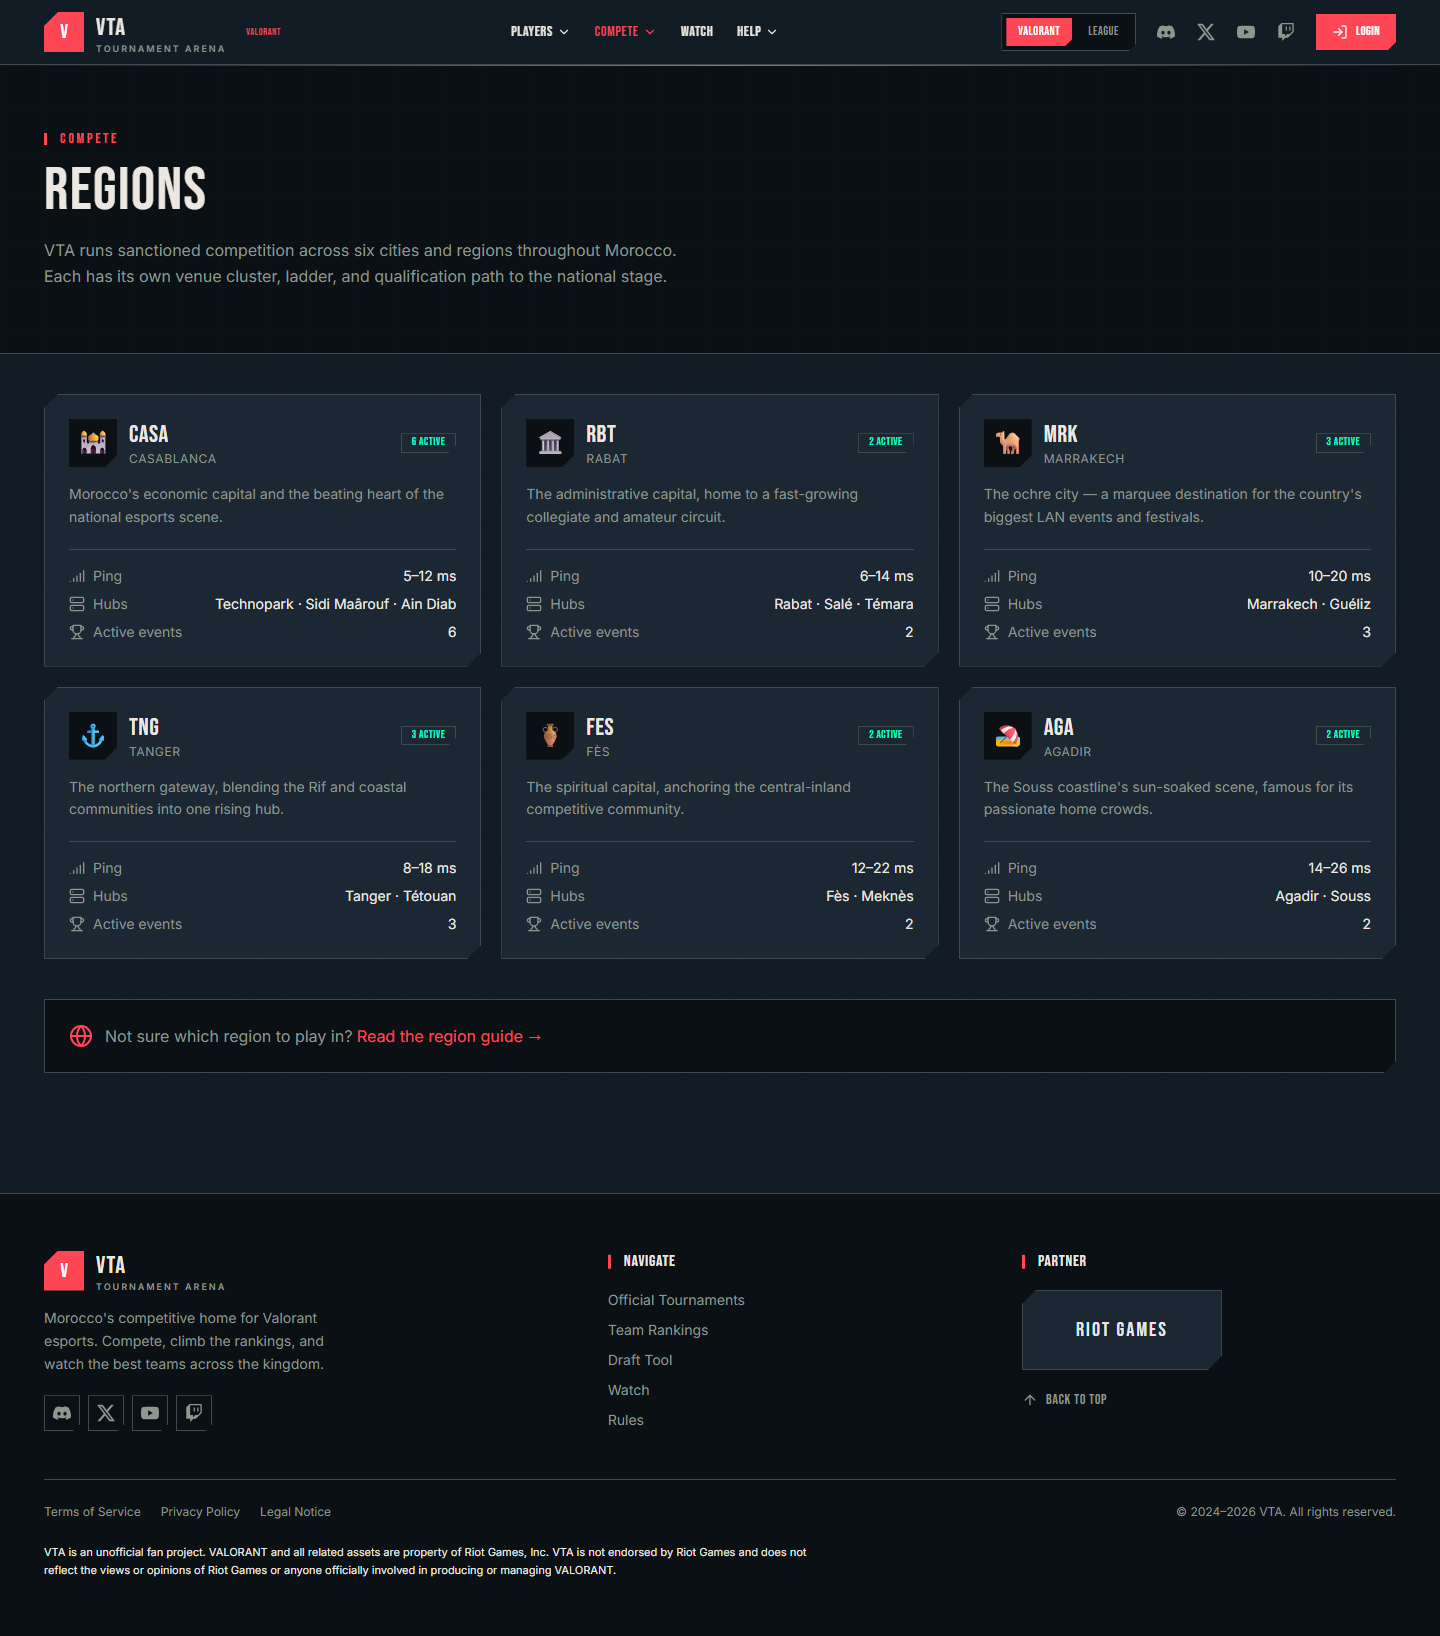1440x1636 pixels.
Task: Click the 2 ACTIVE badge on AGA
Action: (x=1343, y=734)
